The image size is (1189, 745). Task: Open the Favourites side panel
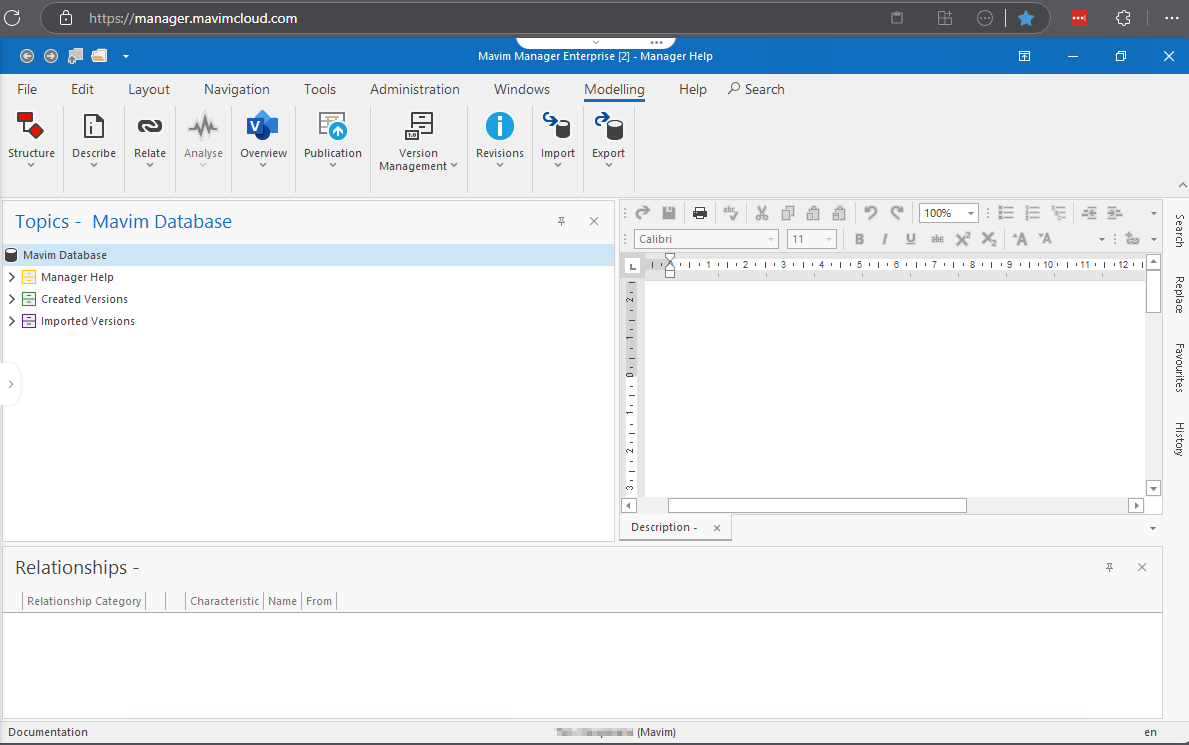[1179, 367]
